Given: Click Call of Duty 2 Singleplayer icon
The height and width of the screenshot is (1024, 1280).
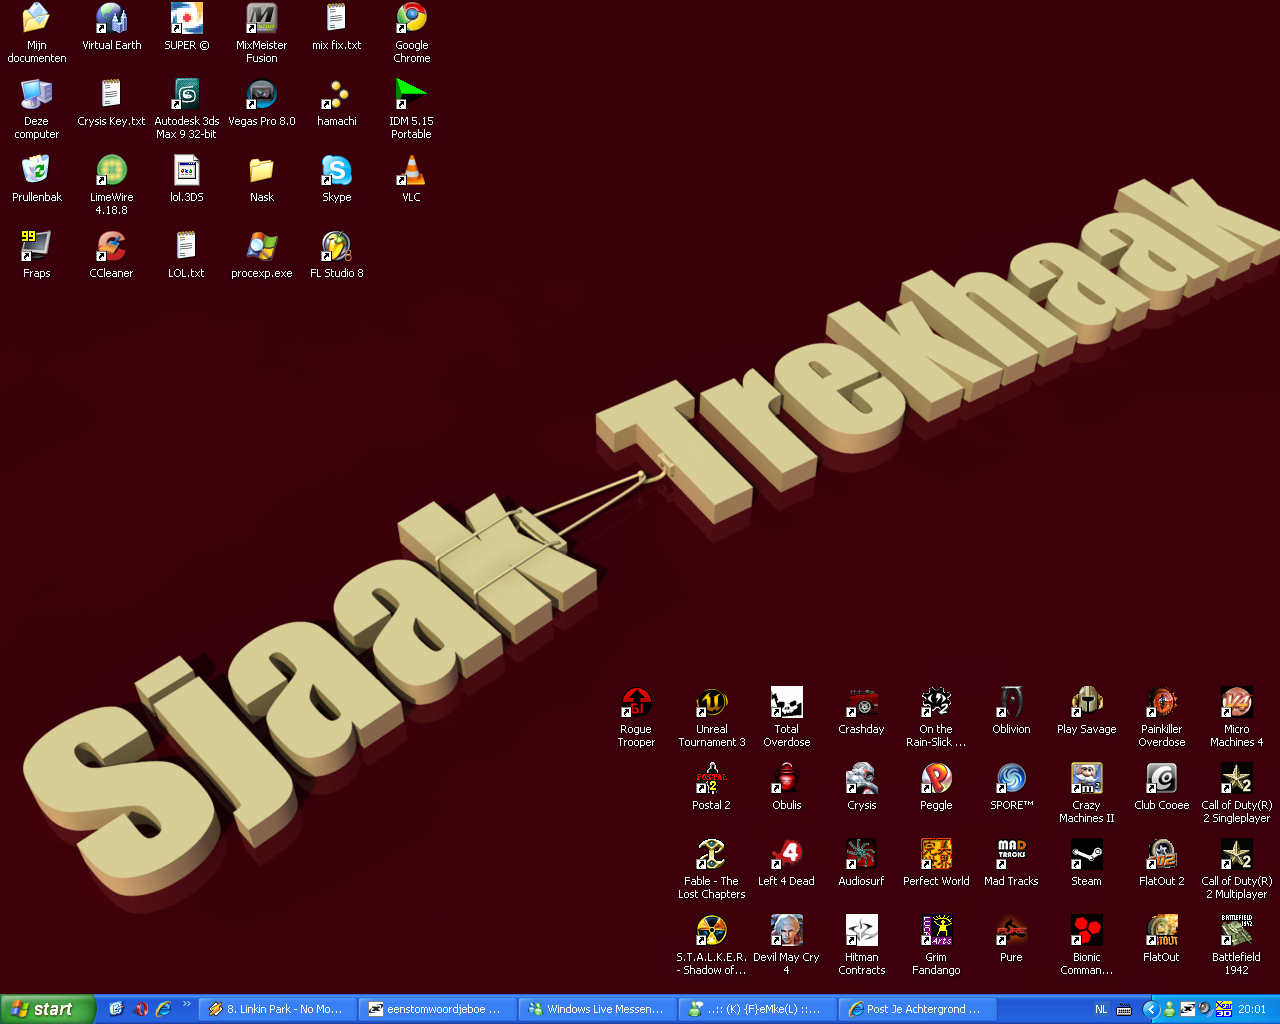Looking at the screenshot, I should [1237, 778].
